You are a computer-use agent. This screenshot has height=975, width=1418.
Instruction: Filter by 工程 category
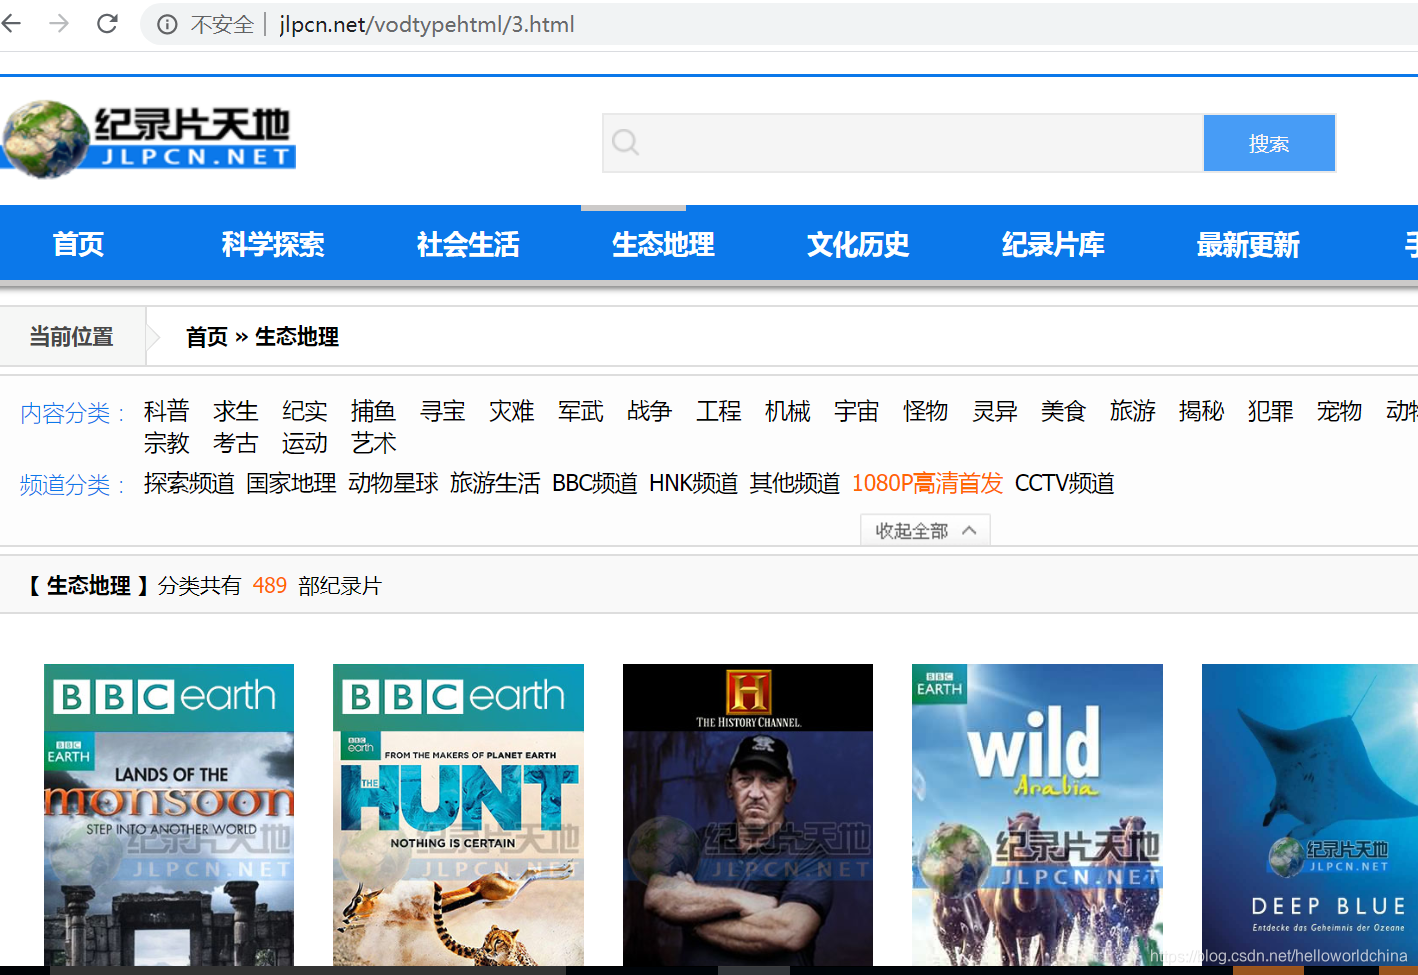[718, 411]
